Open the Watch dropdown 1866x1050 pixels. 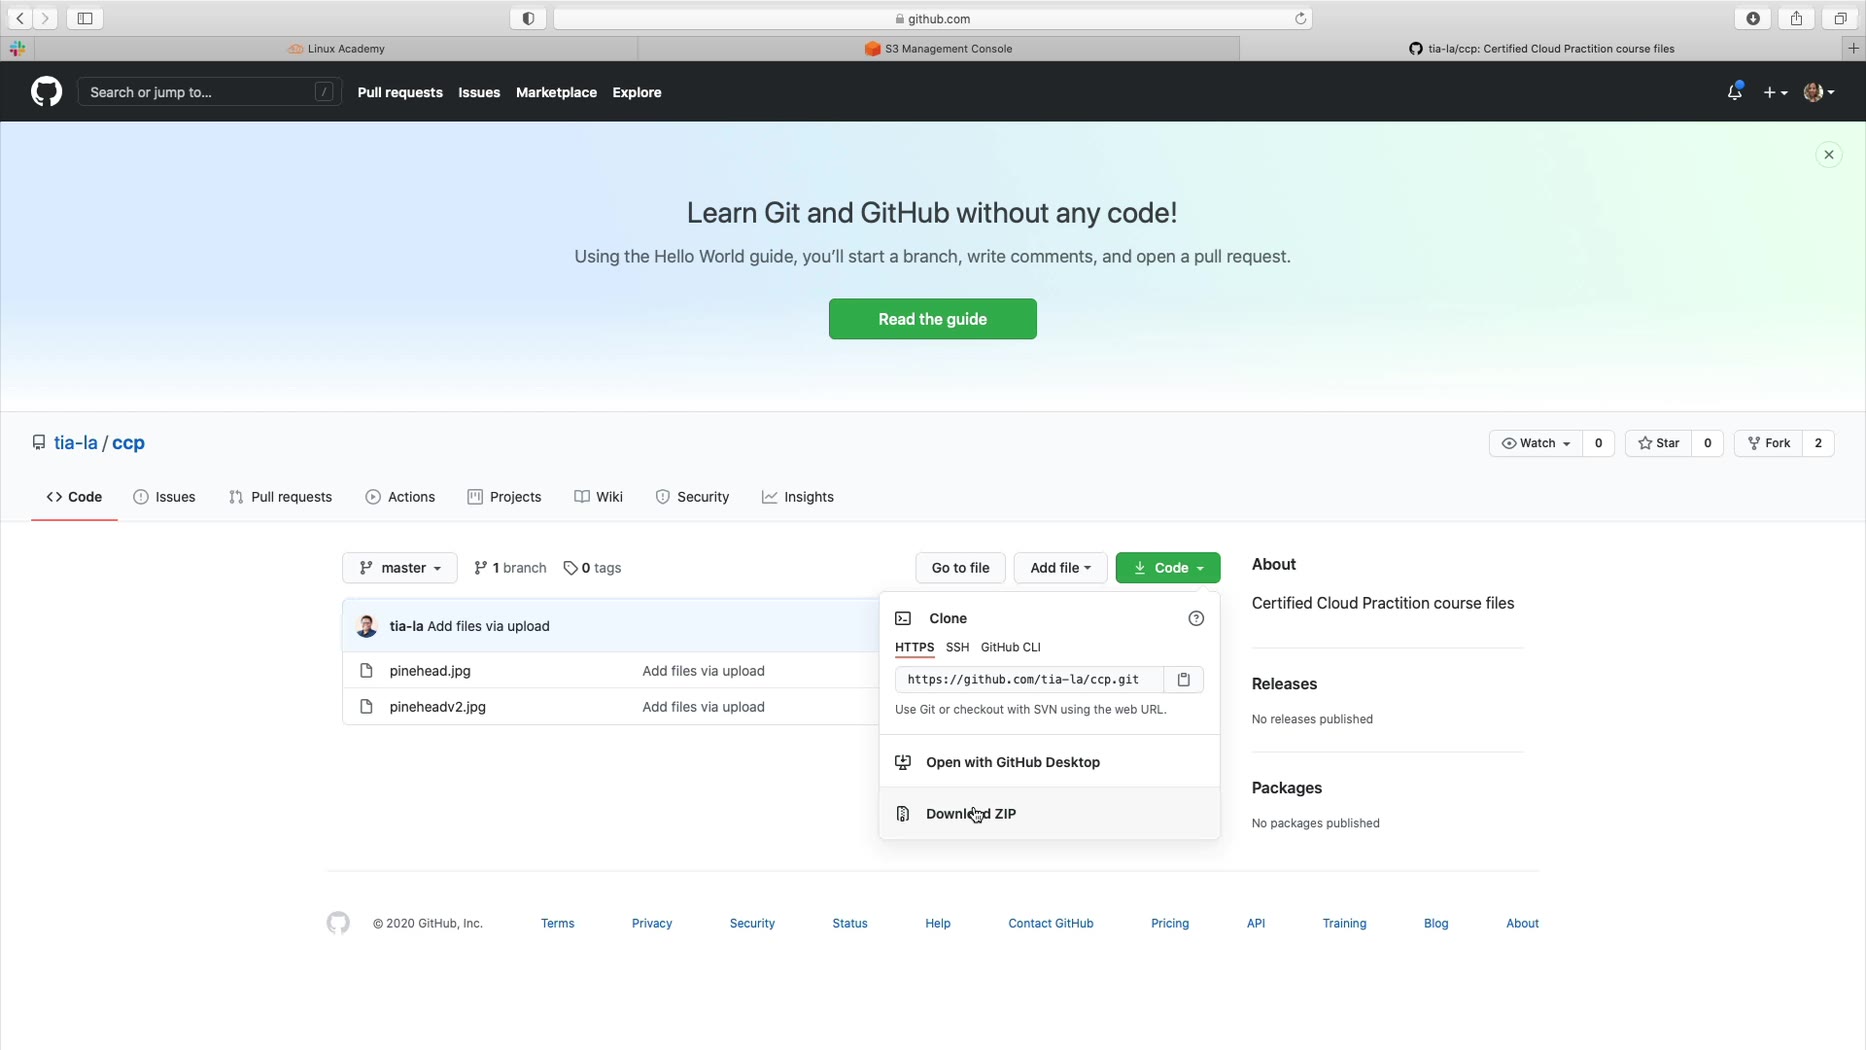pyautogui.click(x=1536, y=443)
